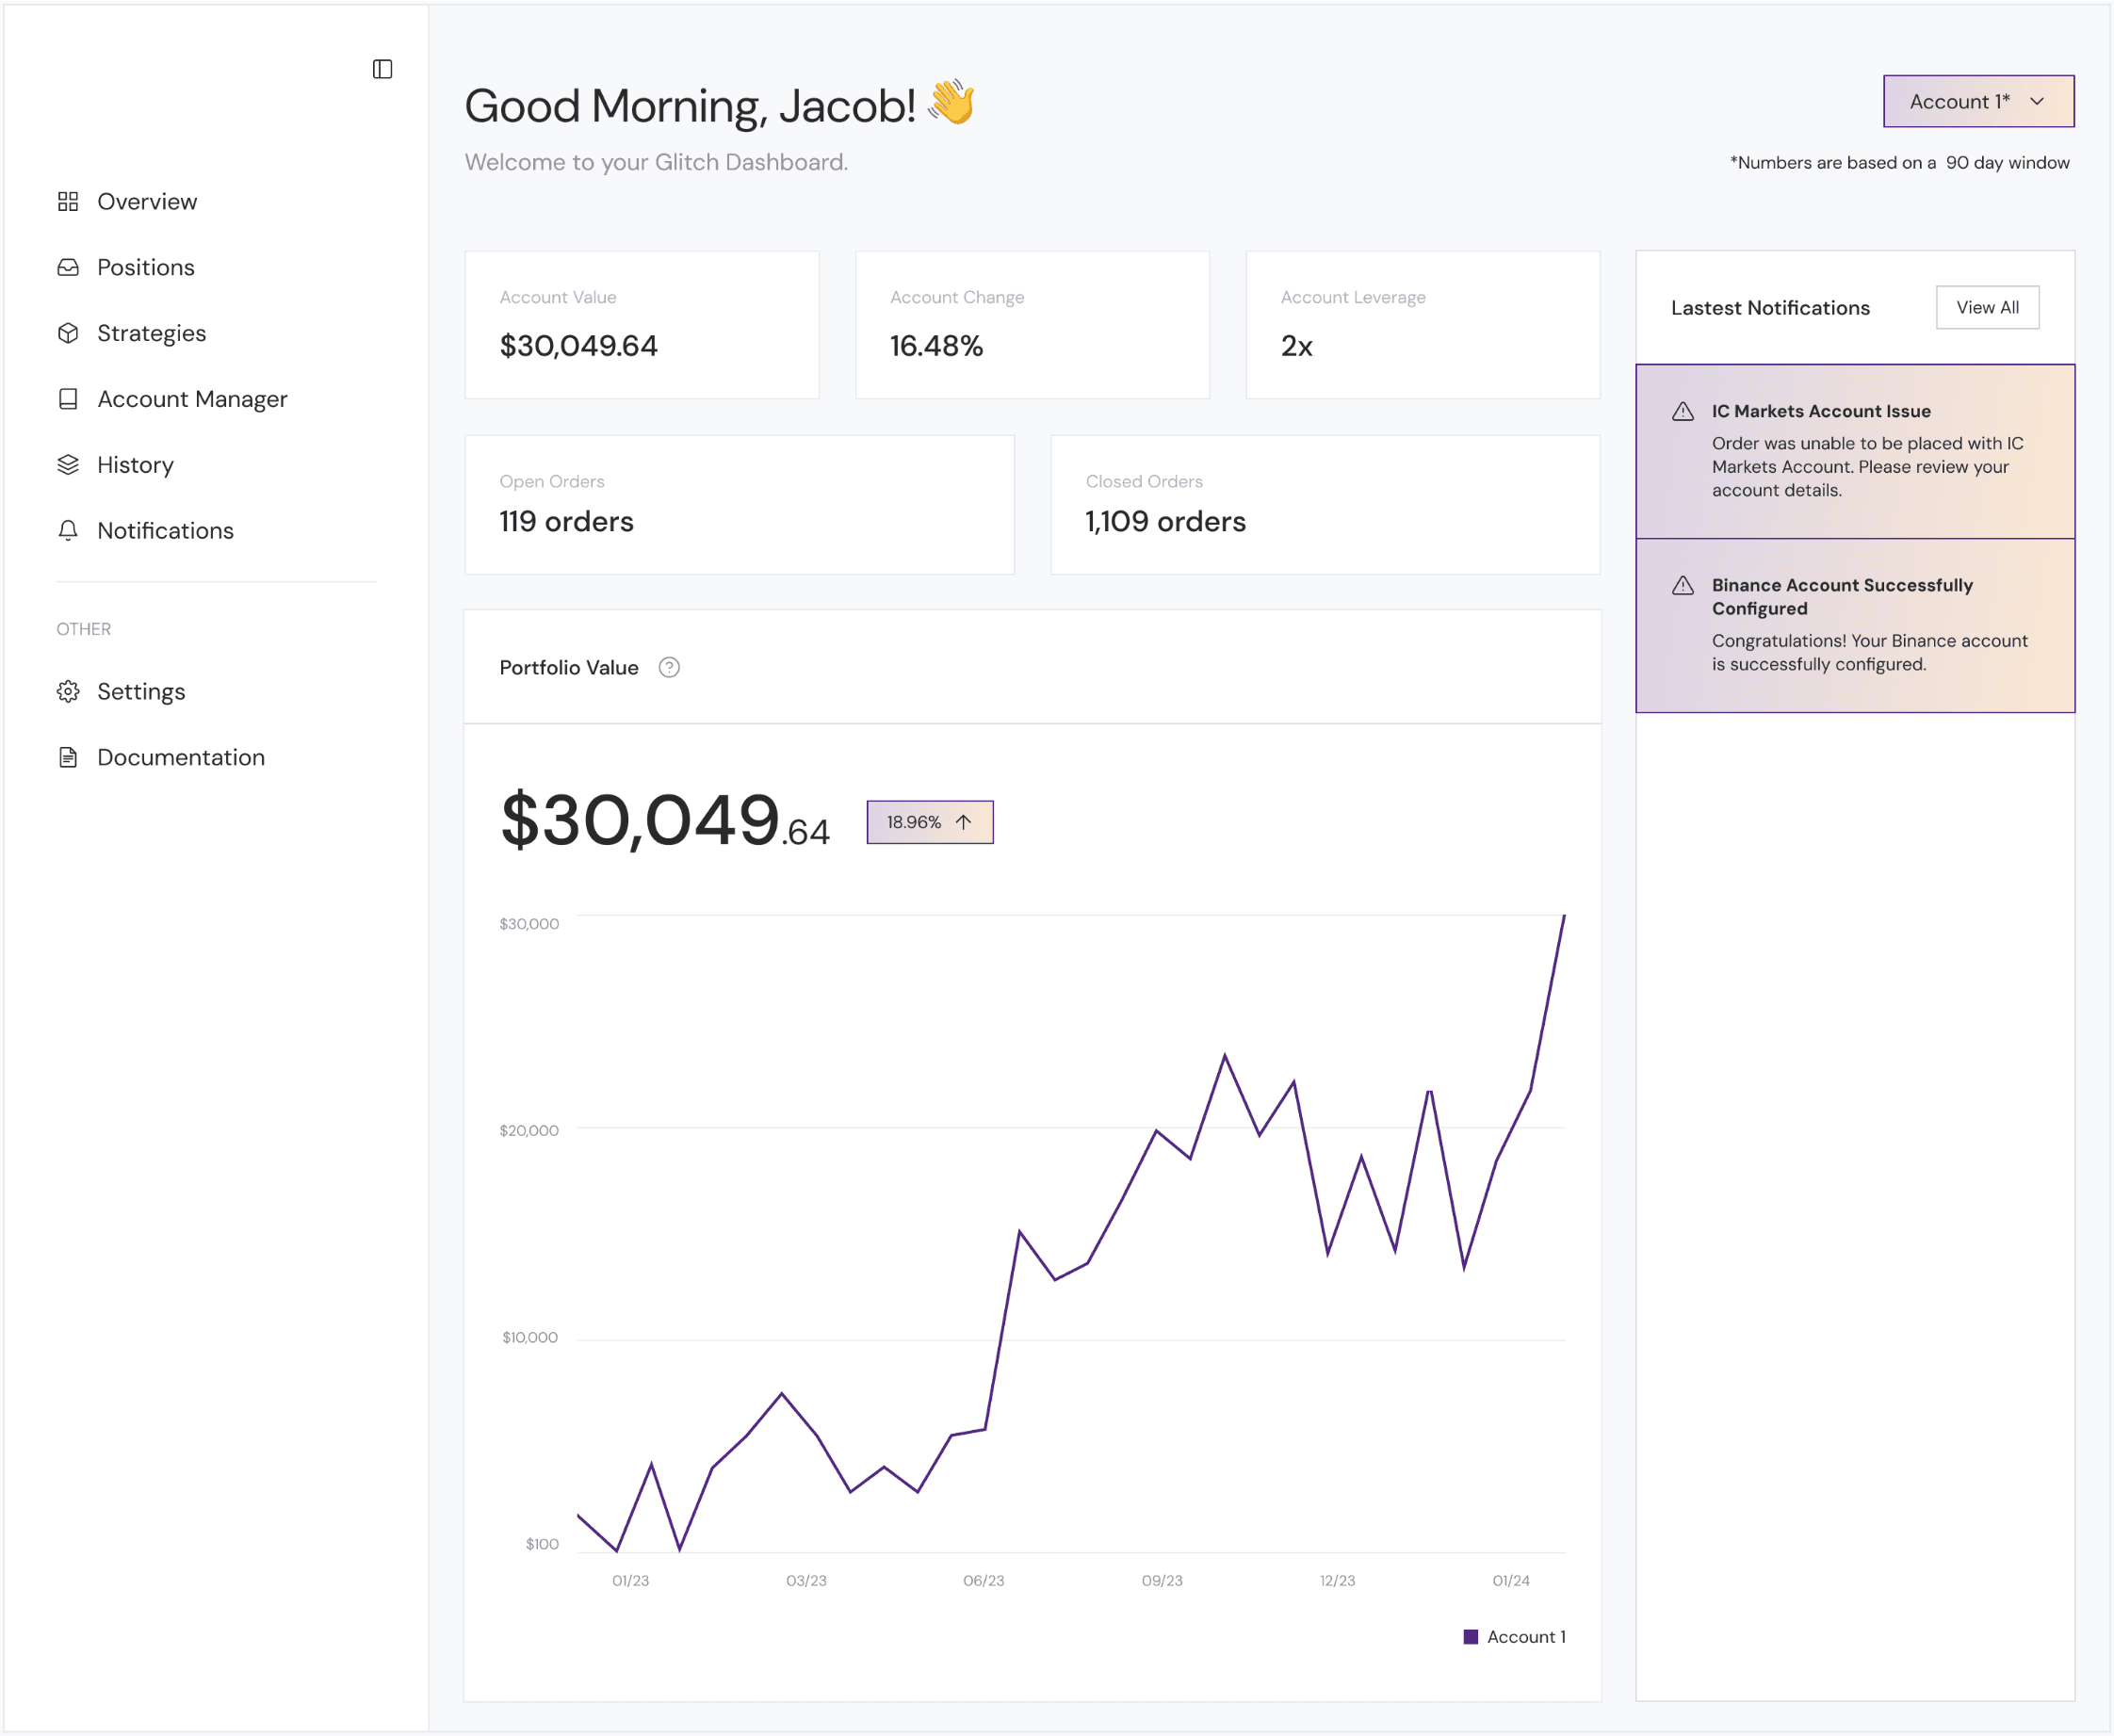
Task: Open Strategies in the sidebar
Action: pos(152,334)
